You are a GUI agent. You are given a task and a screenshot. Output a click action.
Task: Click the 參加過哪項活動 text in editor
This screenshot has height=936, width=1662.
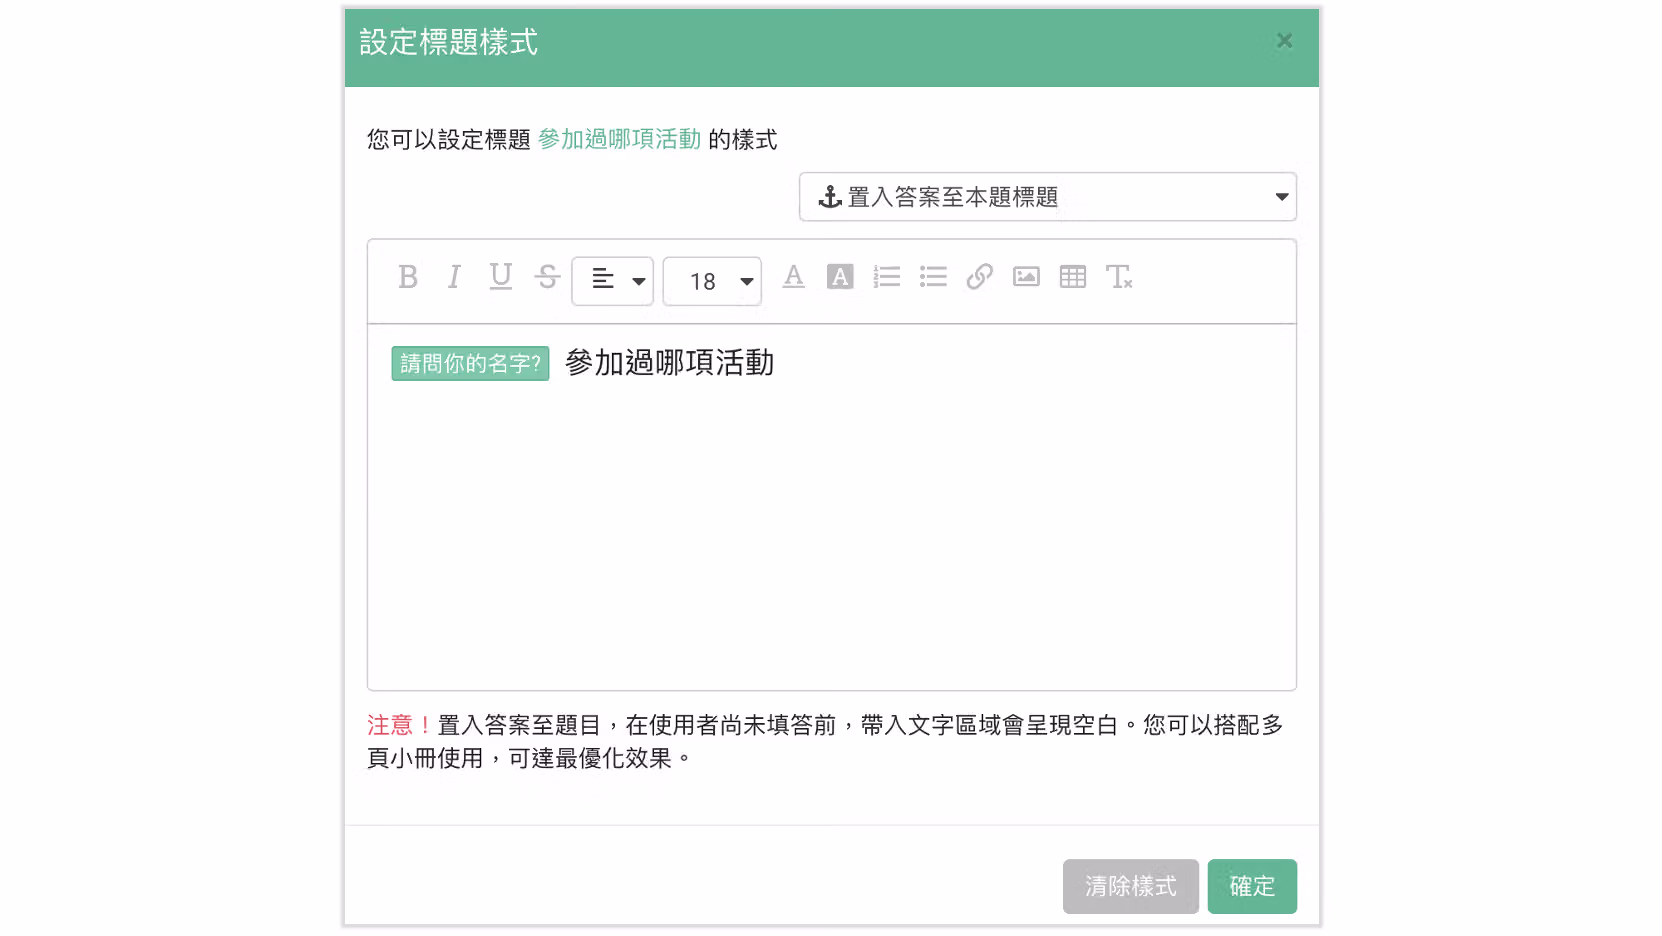coord(670,362)
